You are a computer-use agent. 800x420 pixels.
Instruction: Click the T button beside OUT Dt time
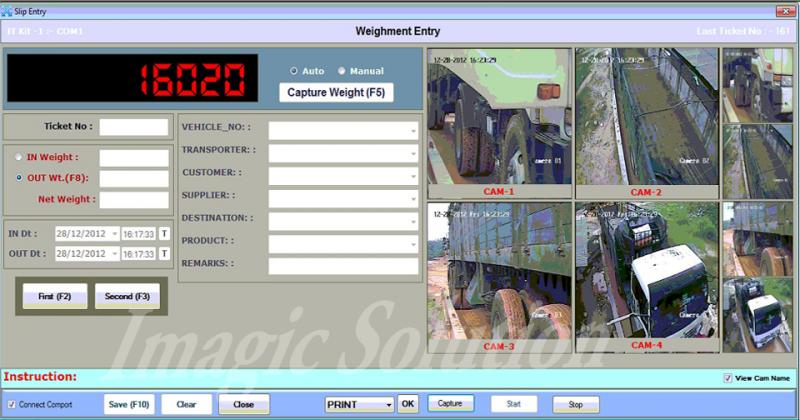pyautogui.click(x=164, y=254)
